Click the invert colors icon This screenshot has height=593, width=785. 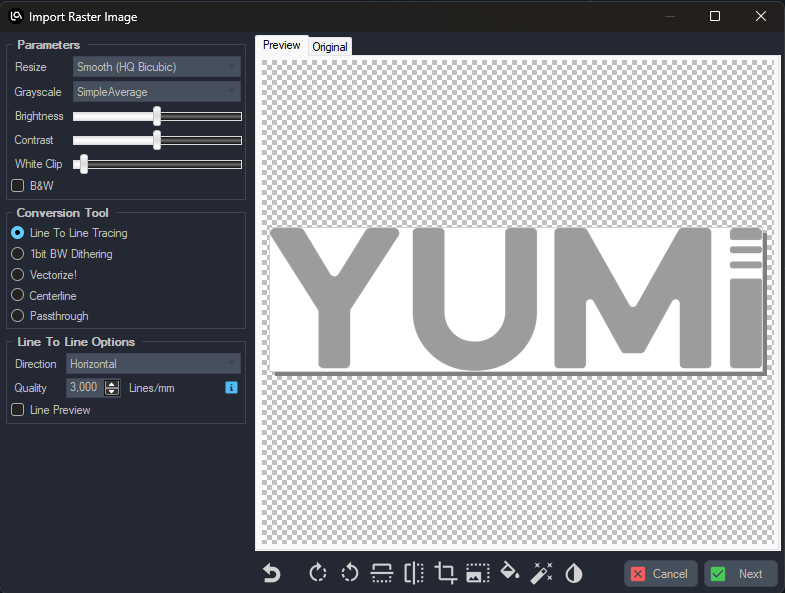pos(574,573)
